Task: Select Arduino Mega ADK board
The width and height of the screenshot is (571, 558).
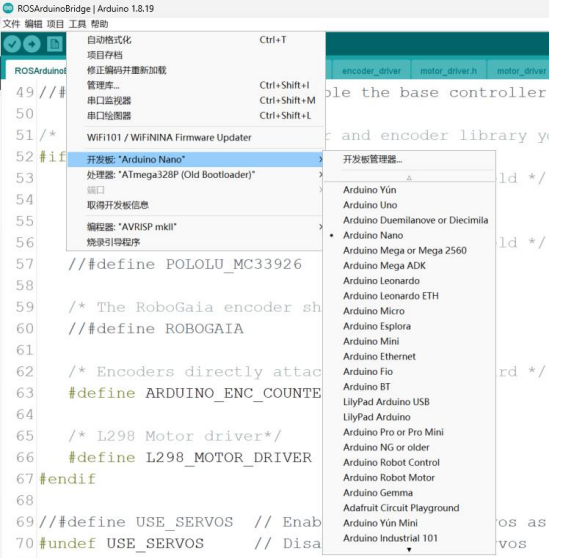Action: click(x=409, y=266)
